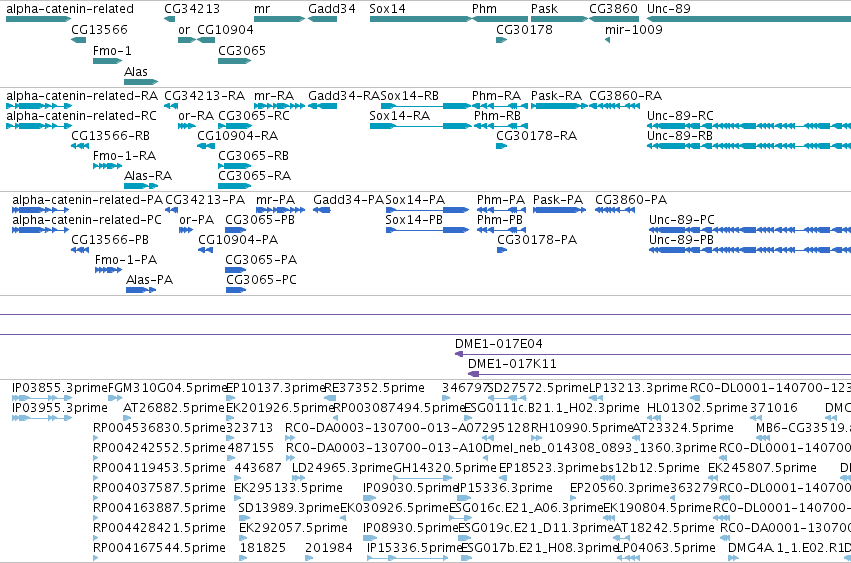Click the CG3065-PC protein
This screenshot has height=563, width=851.
tap(236, 290)
